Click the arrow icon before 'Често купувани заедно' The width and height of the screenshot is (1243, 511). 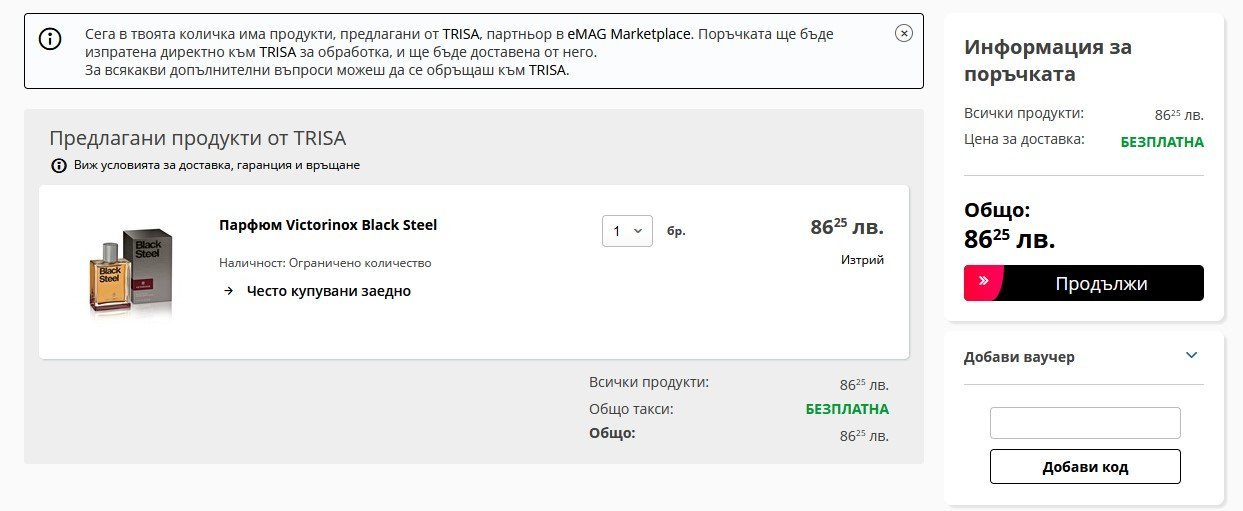[x=228, y=291]
